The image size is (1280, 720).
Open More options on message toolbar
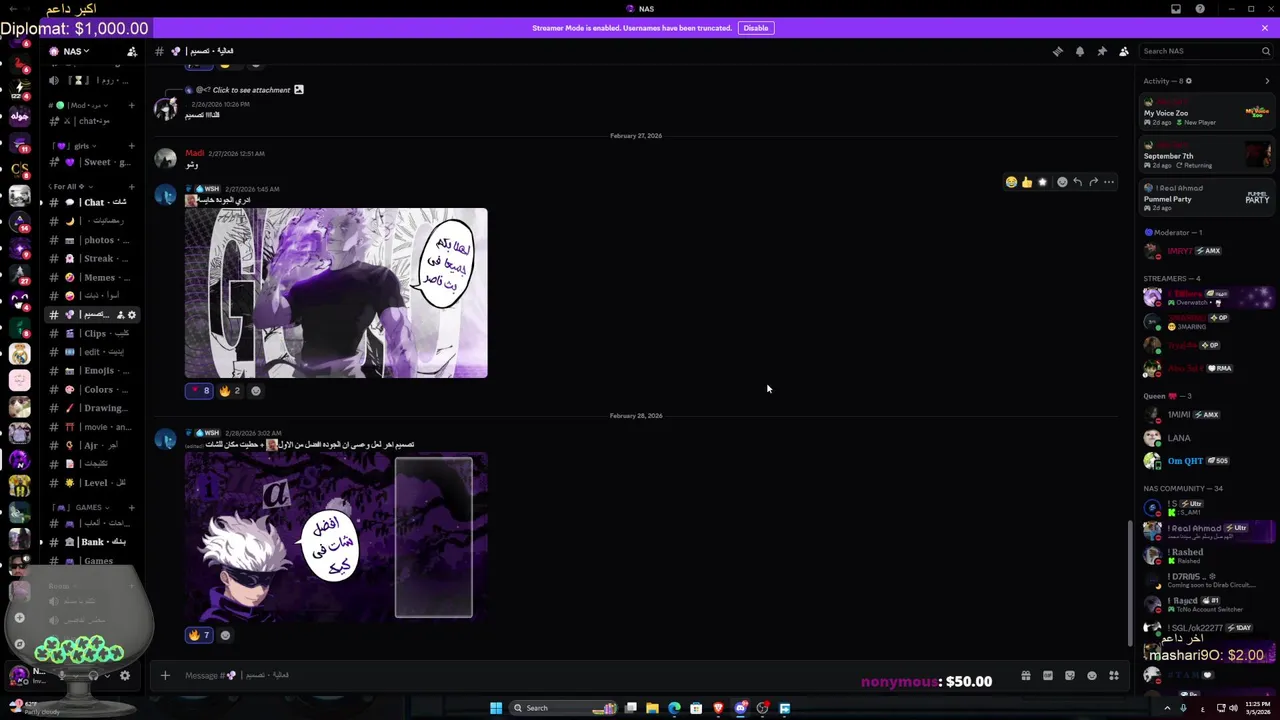tap(1109, 182)
